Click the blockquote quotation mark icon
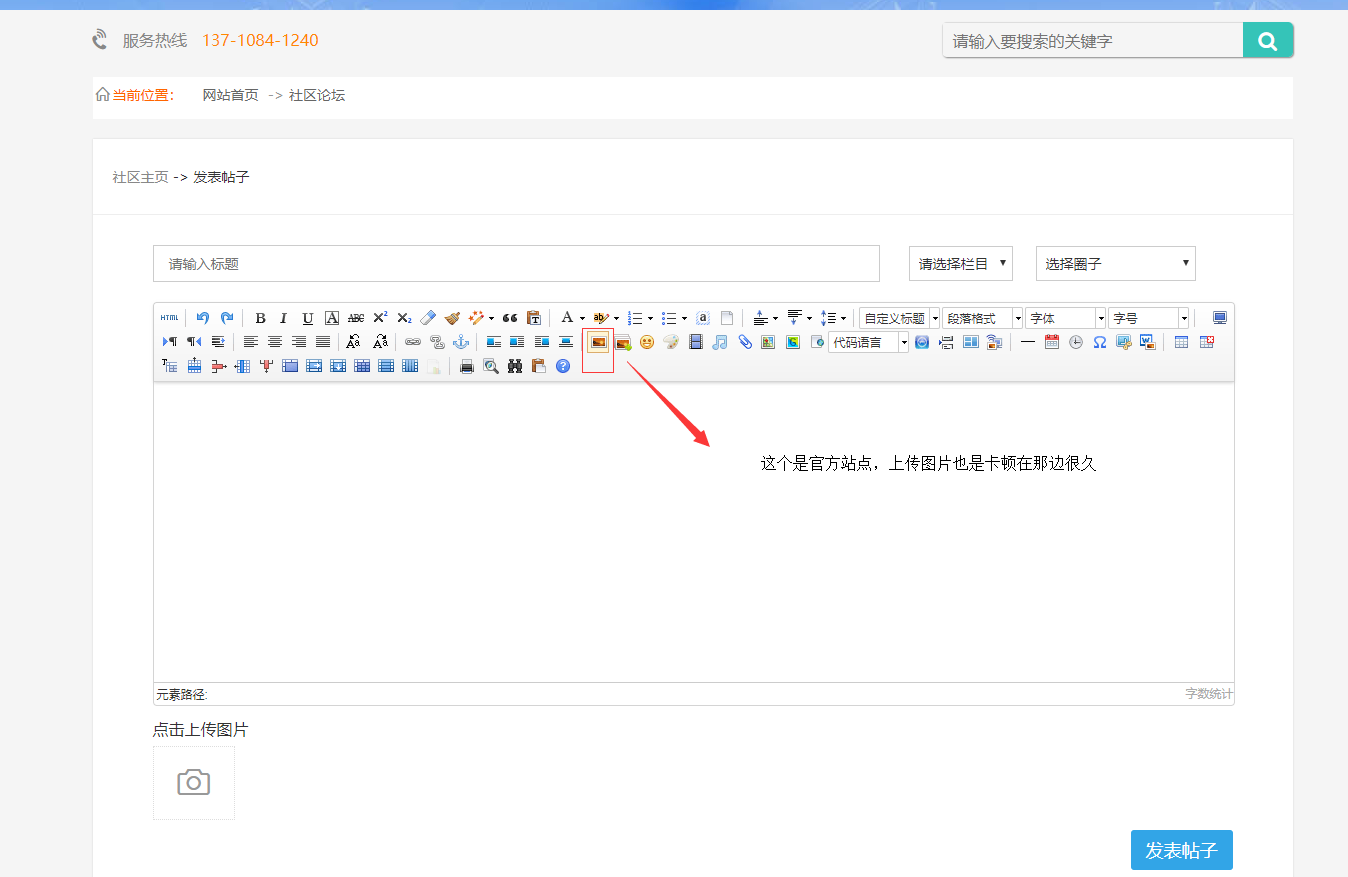1348x877 pixels. pyautogui.click(x=510, y=318)
